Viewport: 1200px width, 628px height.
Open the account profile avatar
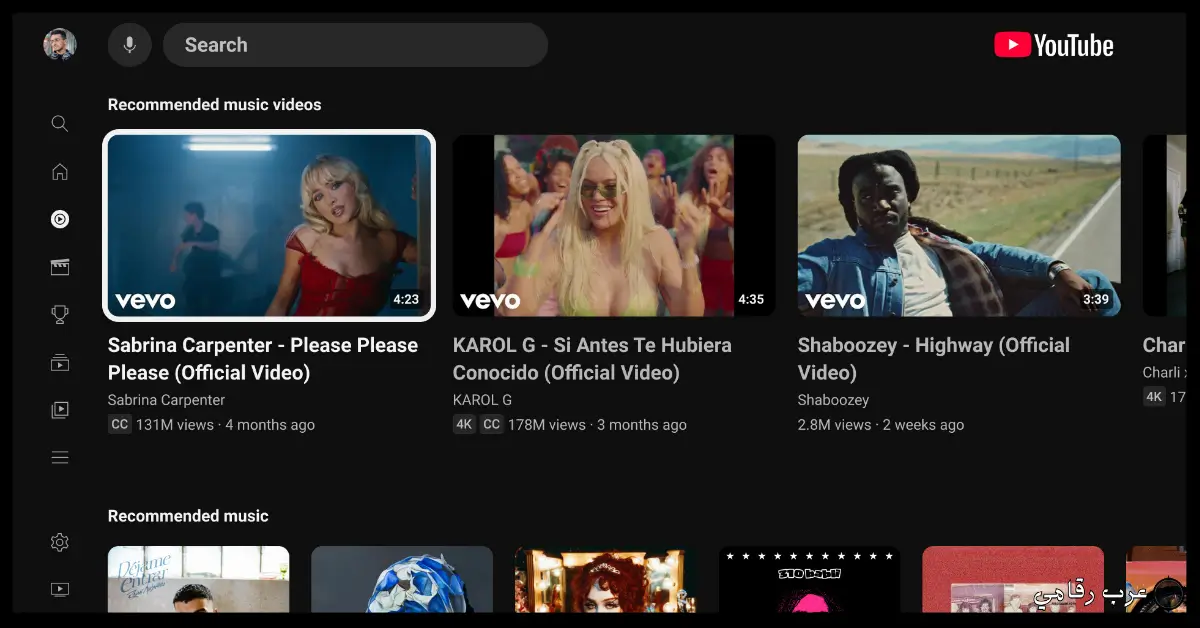click(60, 45)
